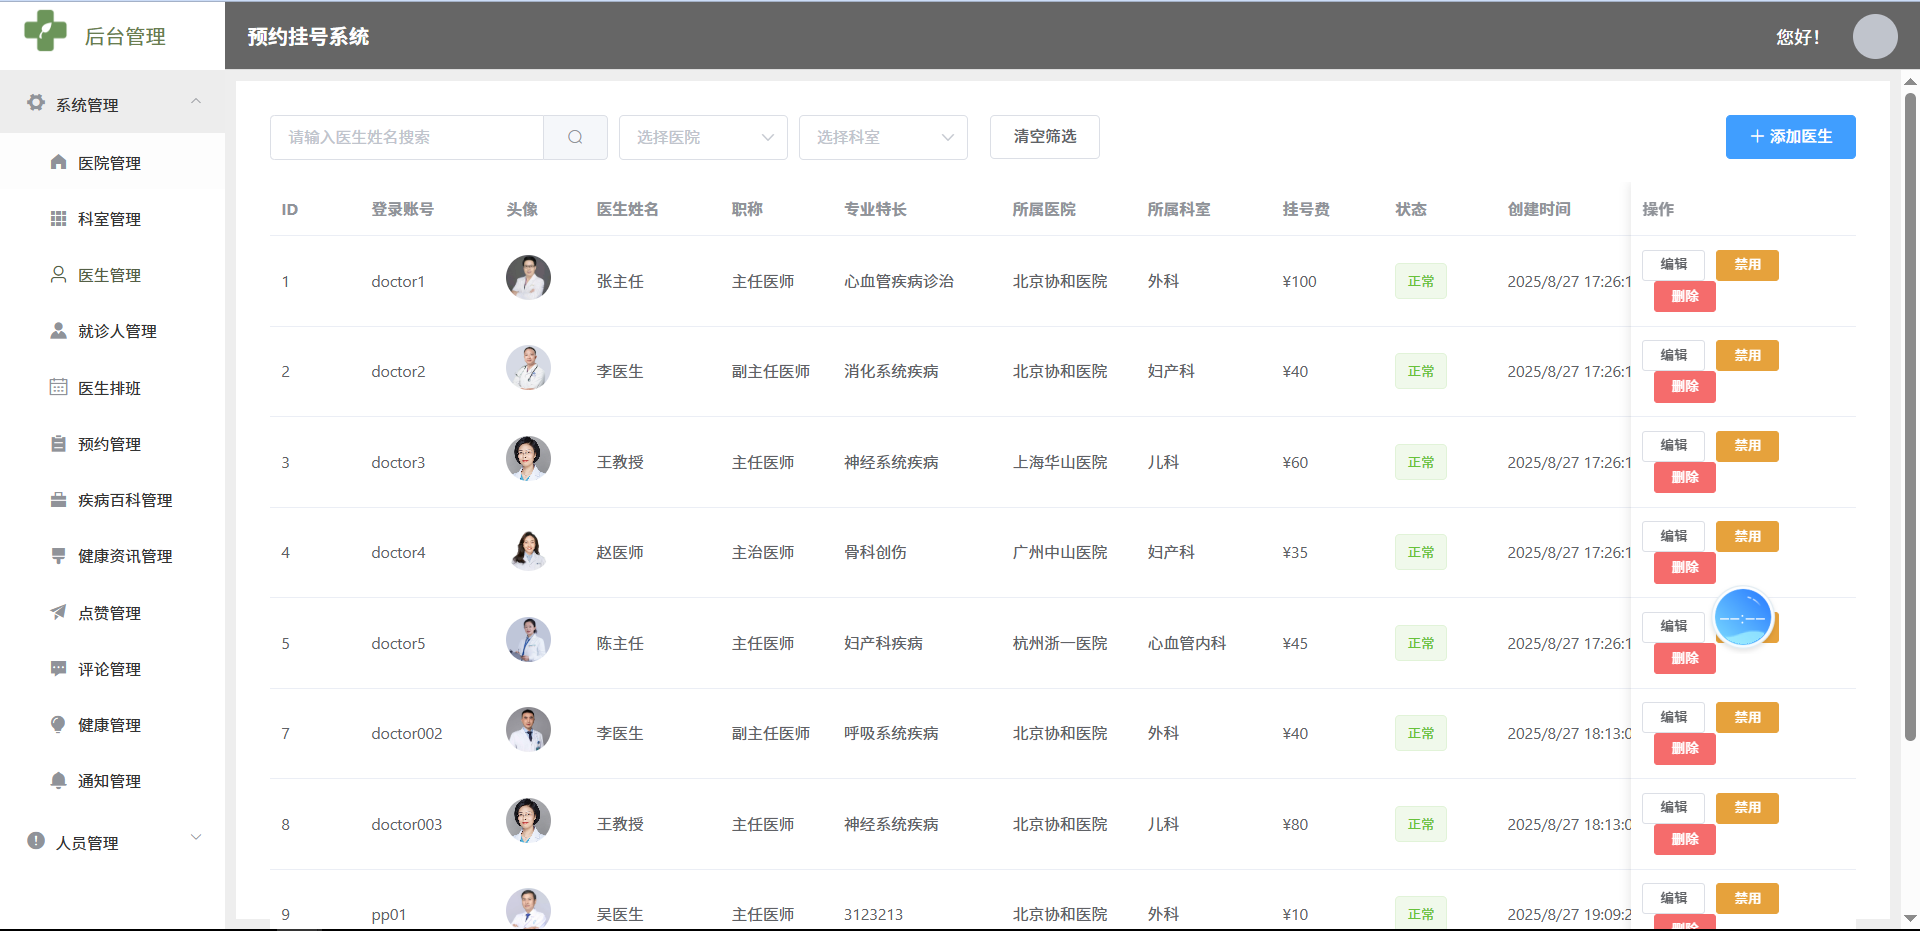
Task: Click the hospital management house icon
Action: (58, 162)
